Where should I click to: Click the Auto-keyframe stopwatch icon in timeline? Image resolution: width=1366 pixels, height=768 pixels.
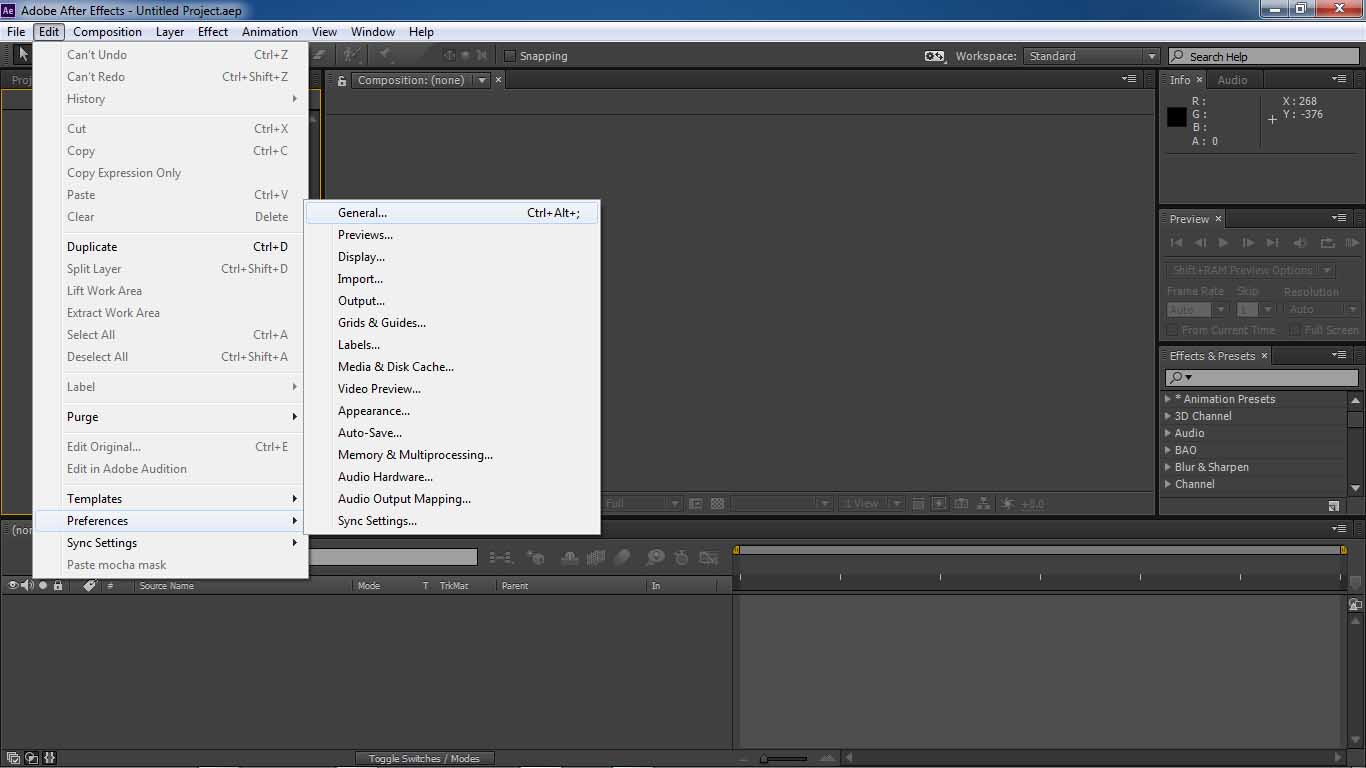[x=681, y=558]
